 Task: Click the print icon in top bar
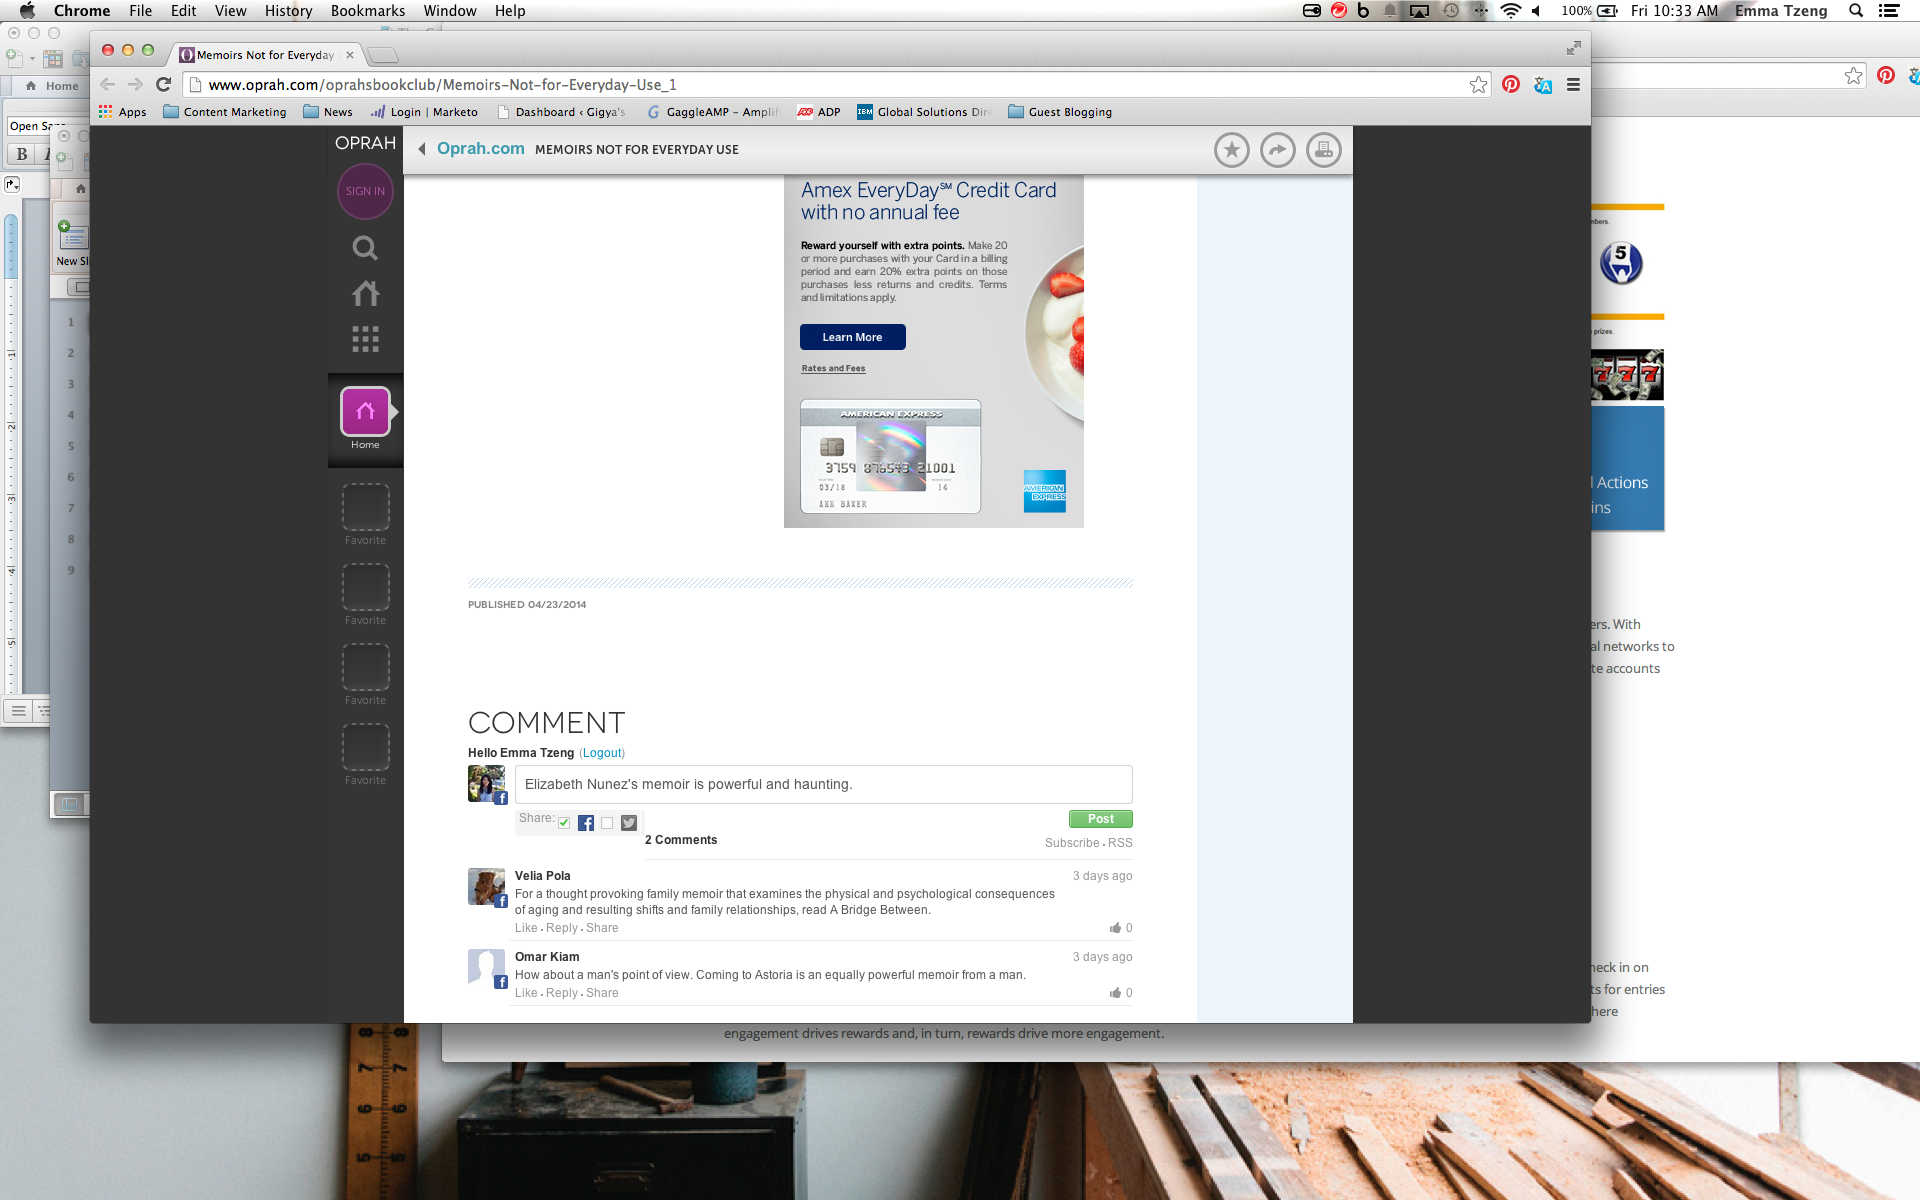(x=1321, y=149)
